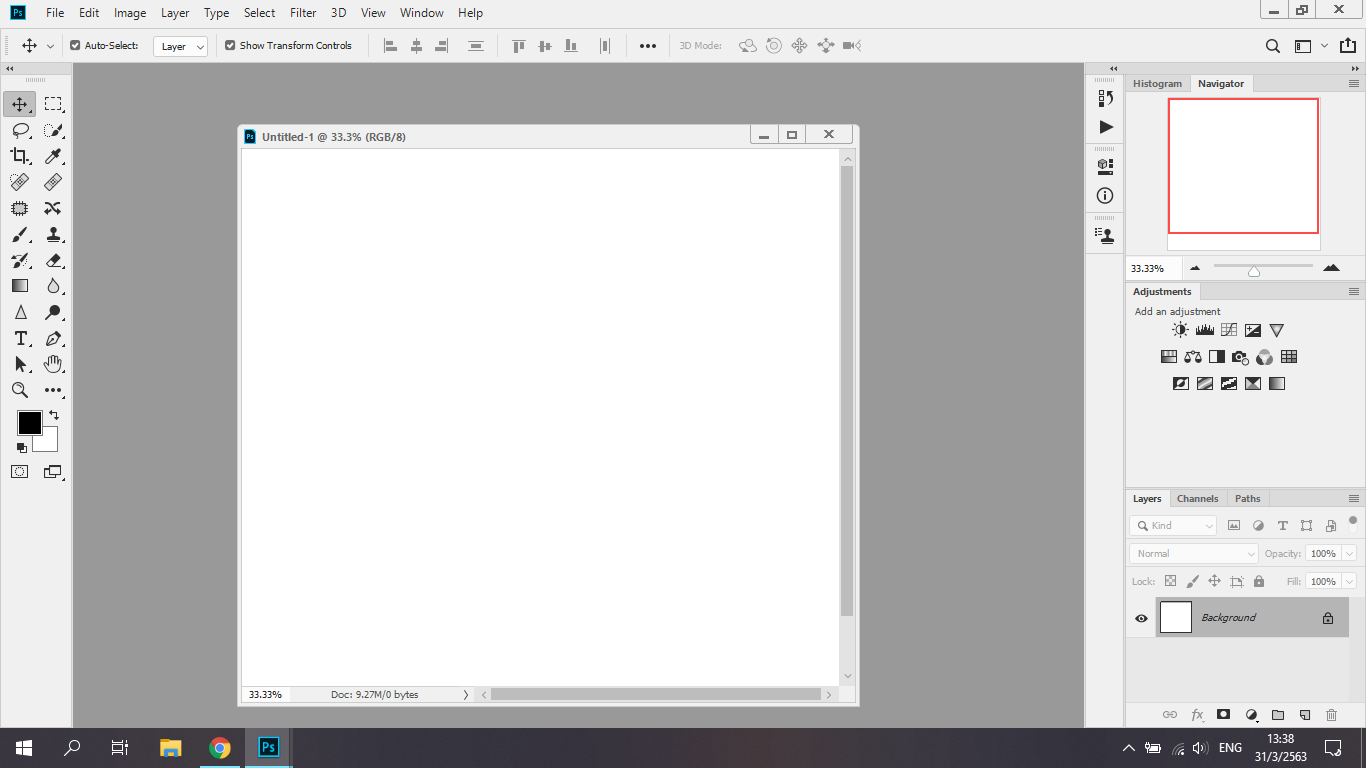Choose the Gradient tool

20,286
